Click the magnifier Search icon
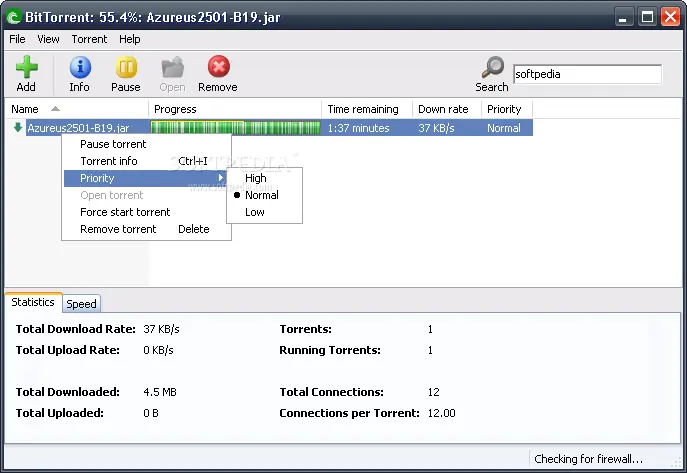This screenshot has width=687, height=473. [x=492, y=67]
